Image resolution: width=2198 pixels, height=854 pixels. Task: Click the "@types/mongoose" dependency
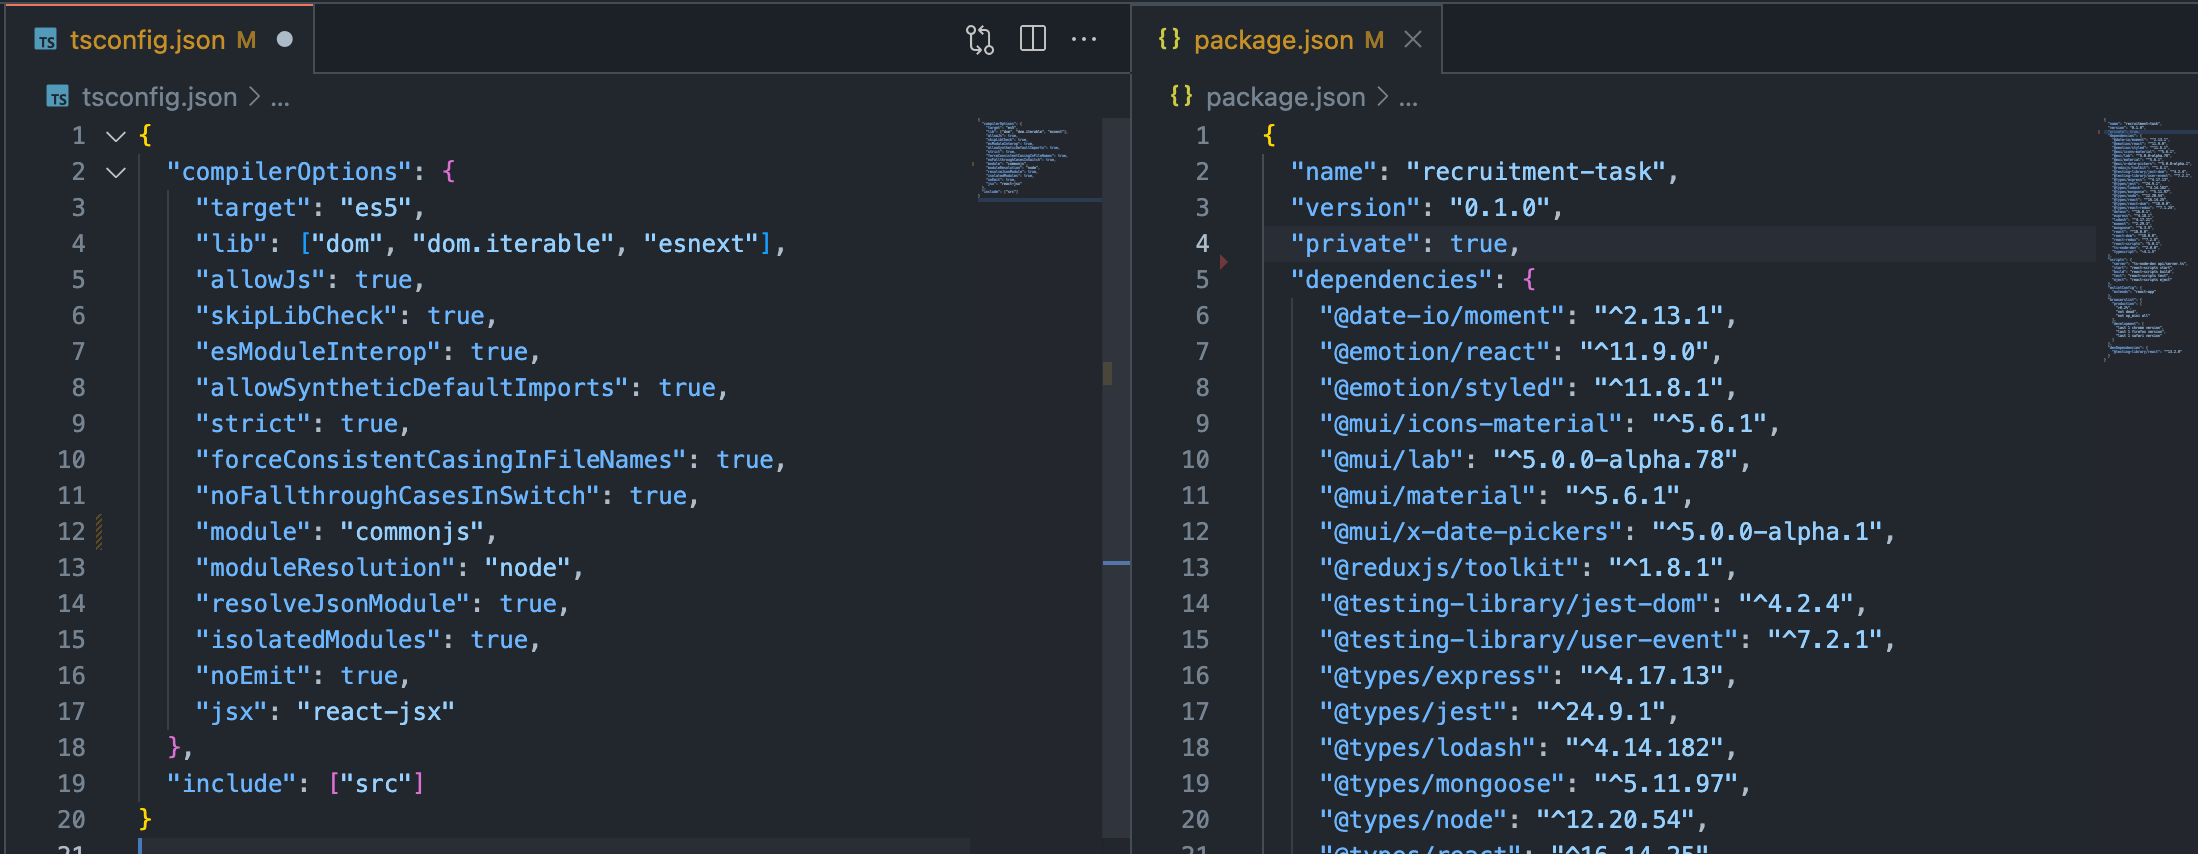pyautogui.click(x=1442, y=784)
